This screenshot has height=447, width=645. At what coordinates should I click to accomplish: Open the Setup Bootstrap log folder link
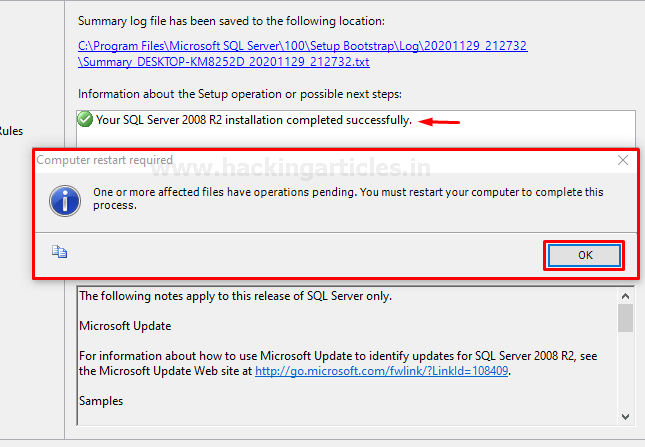(302, 46)
